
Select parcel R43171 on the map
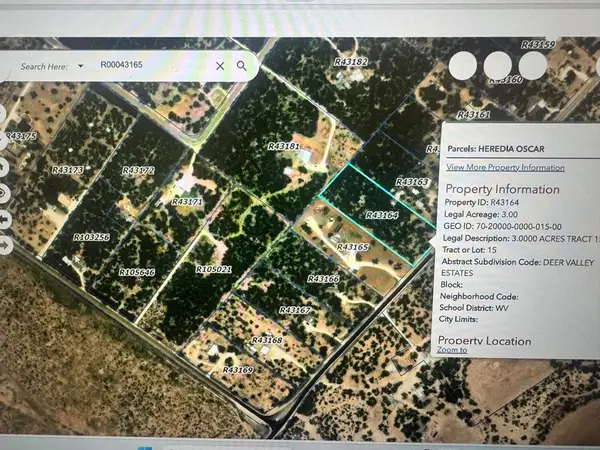[187, 202]
